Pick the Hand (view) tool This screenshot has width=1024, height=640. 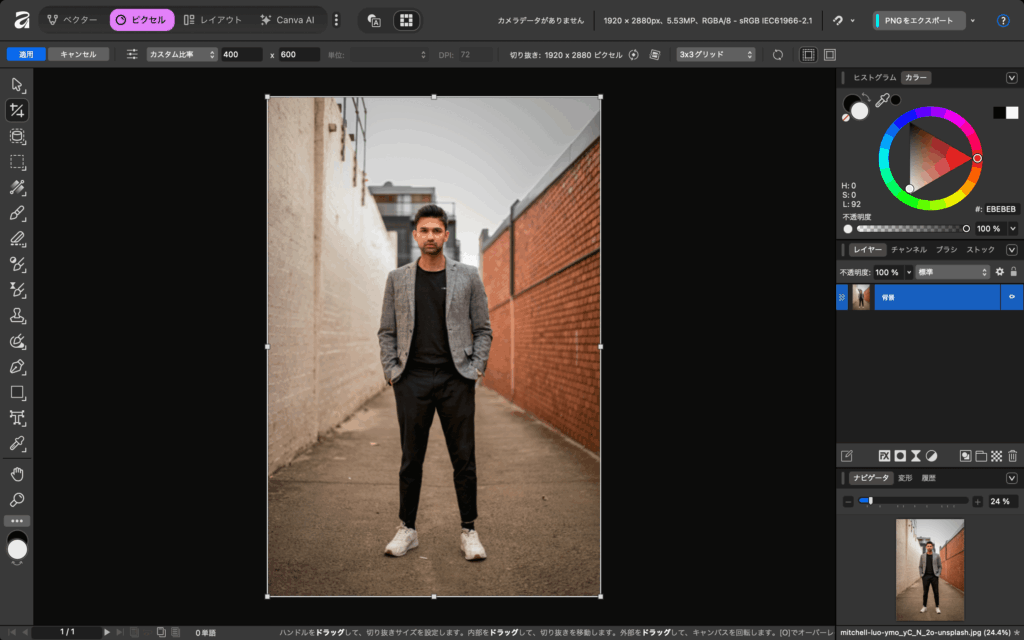click(x=17, y=473)
